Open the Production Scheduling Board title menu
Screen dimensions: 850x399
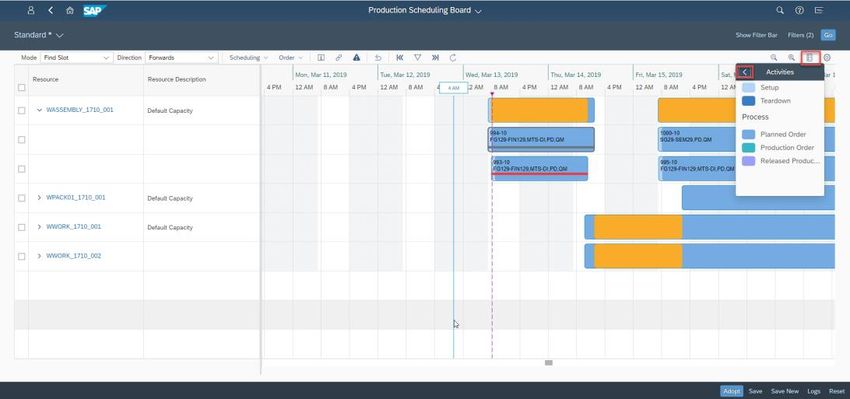425,10
